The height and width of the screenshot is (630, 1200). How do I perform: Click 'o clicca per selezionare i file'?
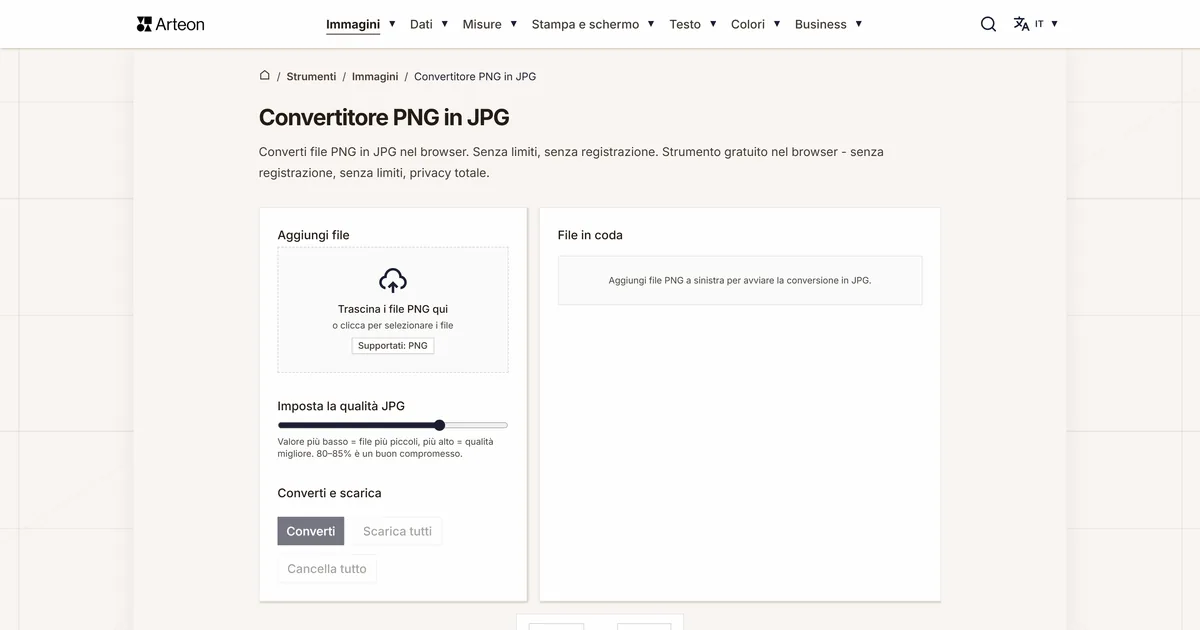tap(393, 326)
